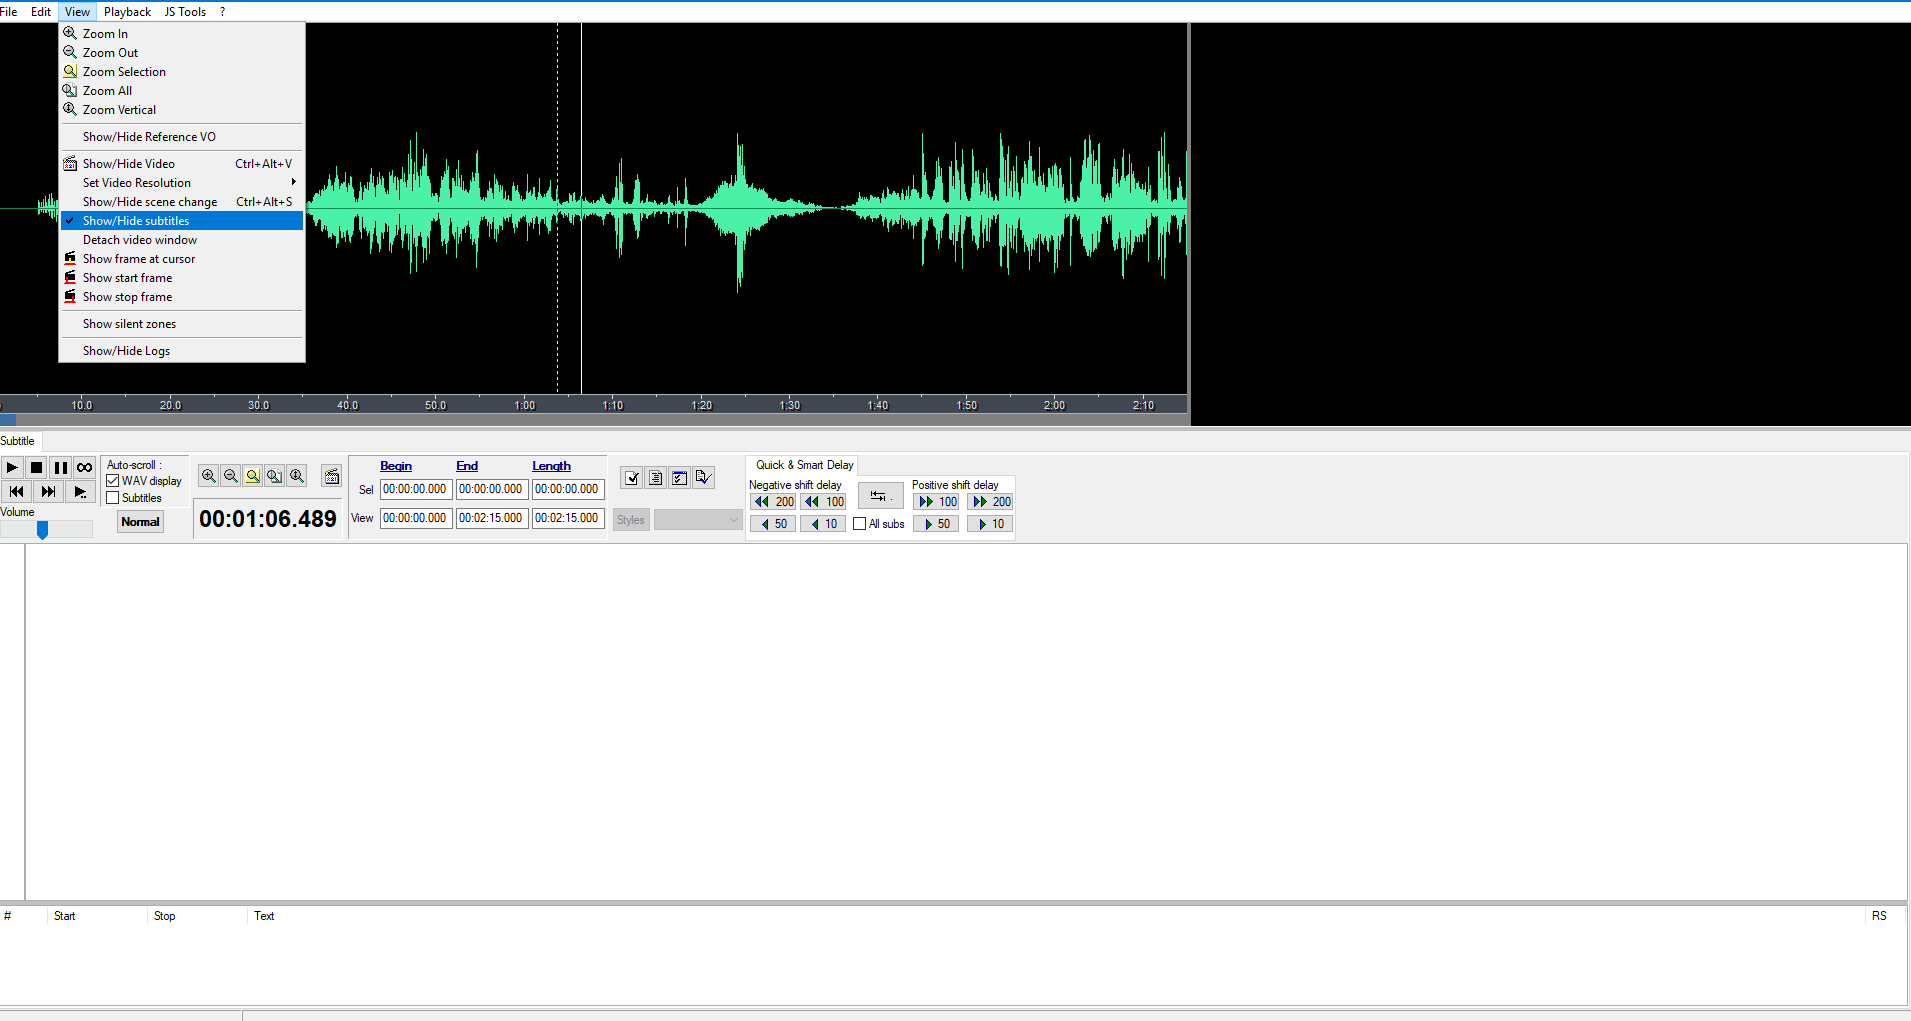Pause the playback
Screen dimensions: 1911x1021
click(x=60, y=467)
